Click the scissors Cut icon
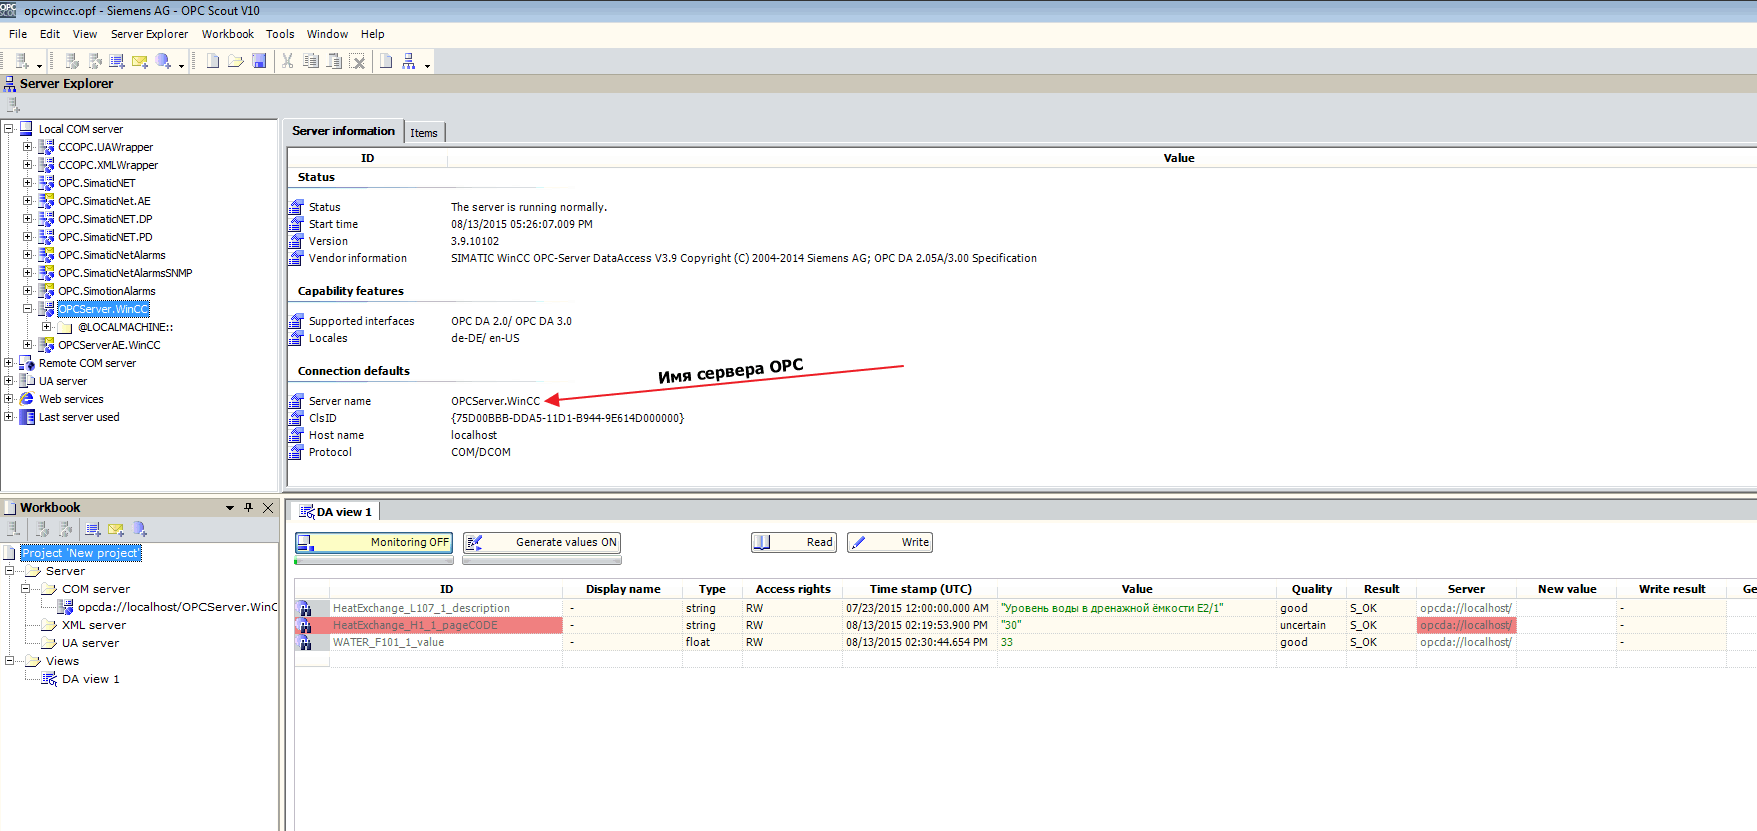The width and height of the screenshot is (1757, 831). [x=288, y=62]
